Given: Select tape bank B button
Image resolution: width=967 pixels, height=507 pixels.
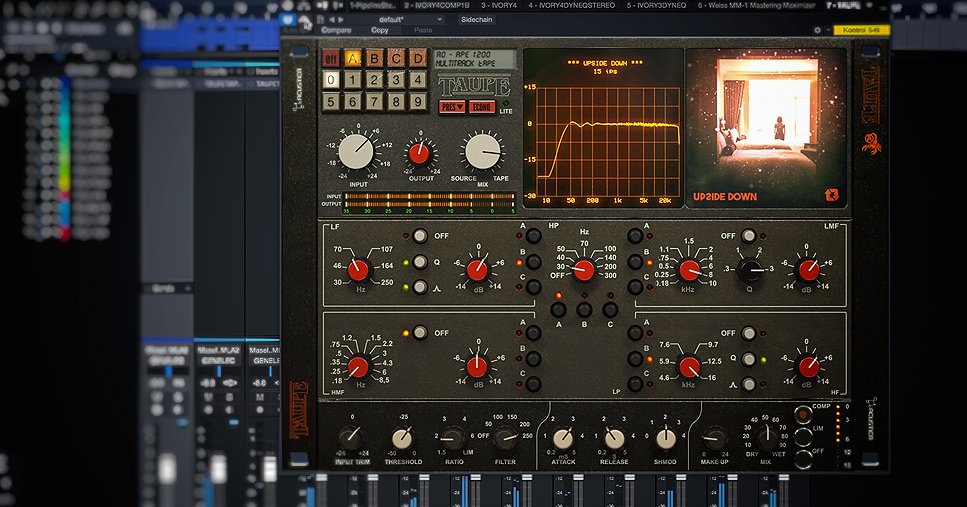Looking at the screenshot, I should click(x=374, y=59).
